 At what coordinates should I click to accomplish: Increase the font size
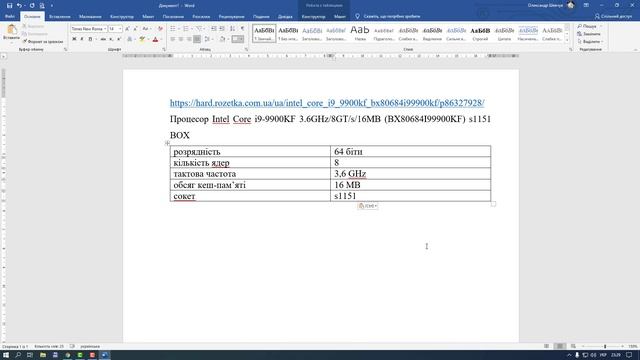(127, 29)
